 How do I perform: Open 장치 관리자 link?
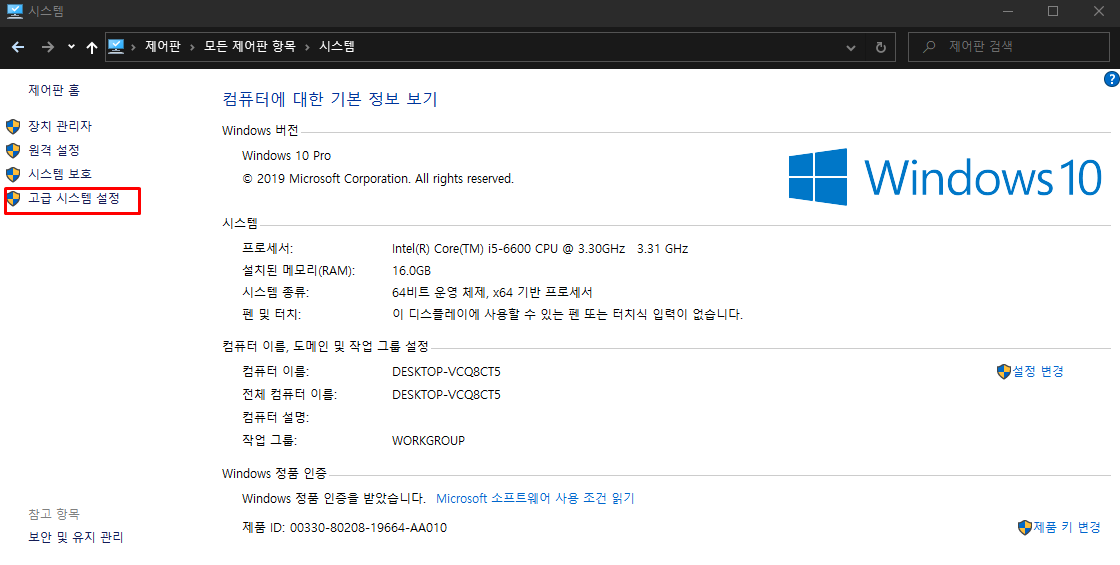pos(60,126)
